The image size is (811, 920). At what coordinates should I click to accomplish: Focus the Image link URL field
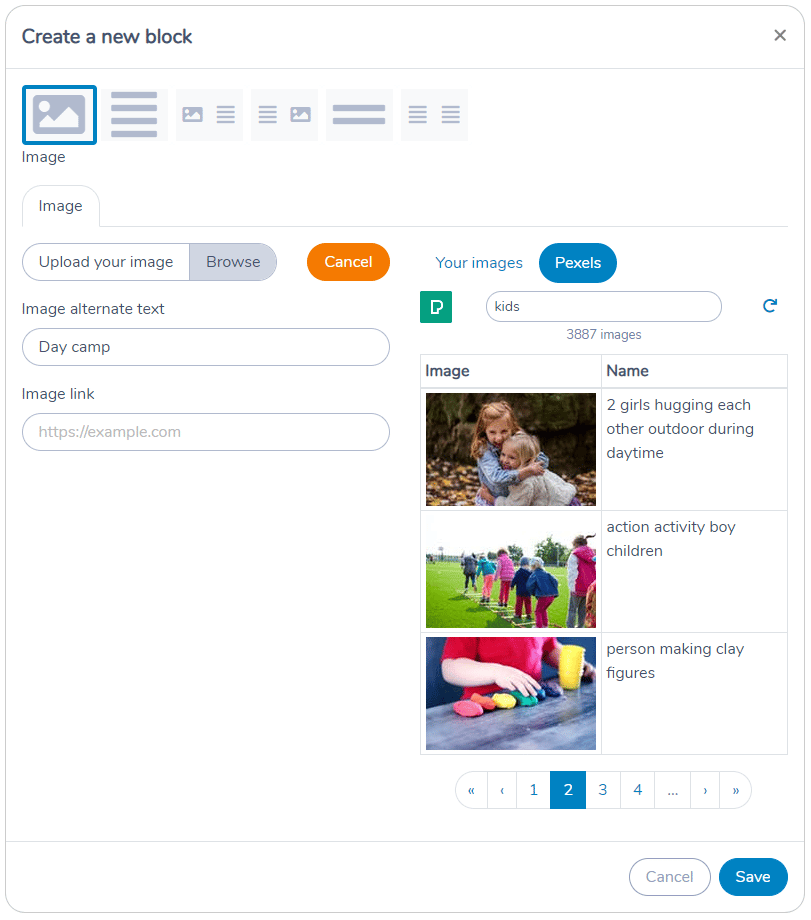pos(206,432)
